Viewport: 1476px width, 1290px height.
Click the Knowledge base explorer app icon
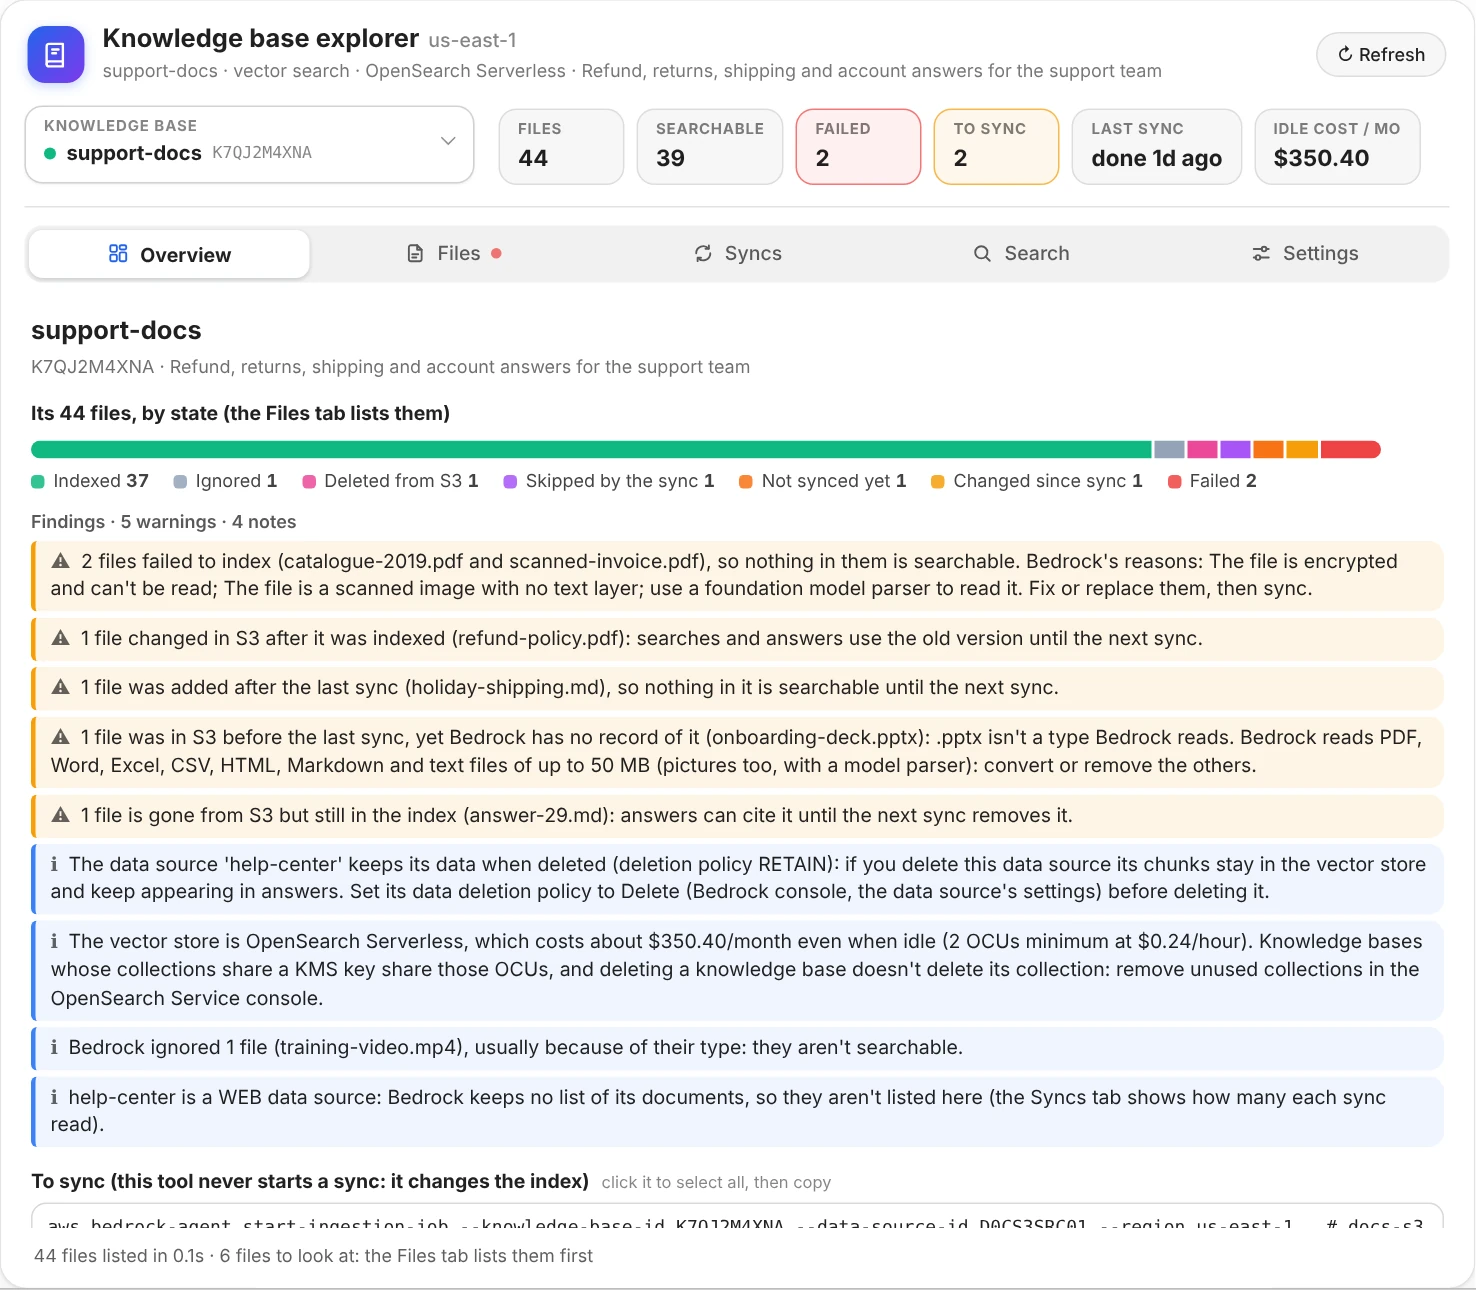(x=56, y=55)
